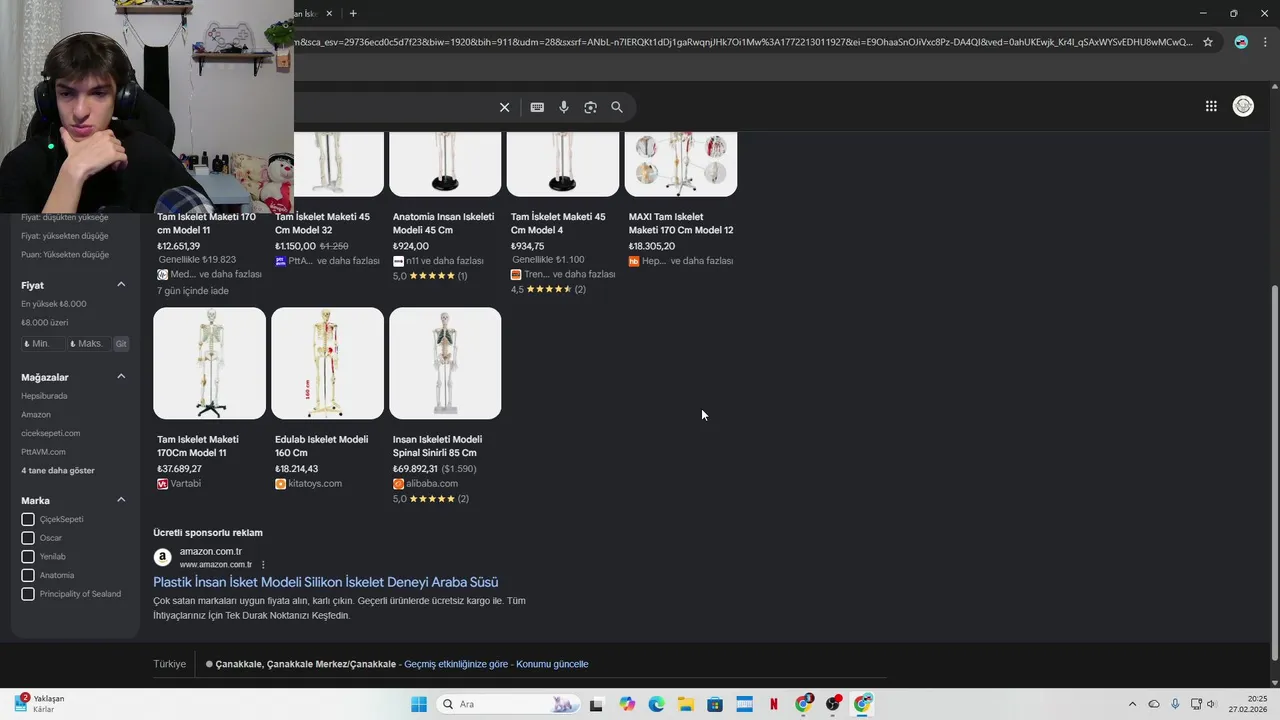Start voice search with microphone icon
Image resolution: width=1280 pixels, height=720 pixels.
[564, 107]
